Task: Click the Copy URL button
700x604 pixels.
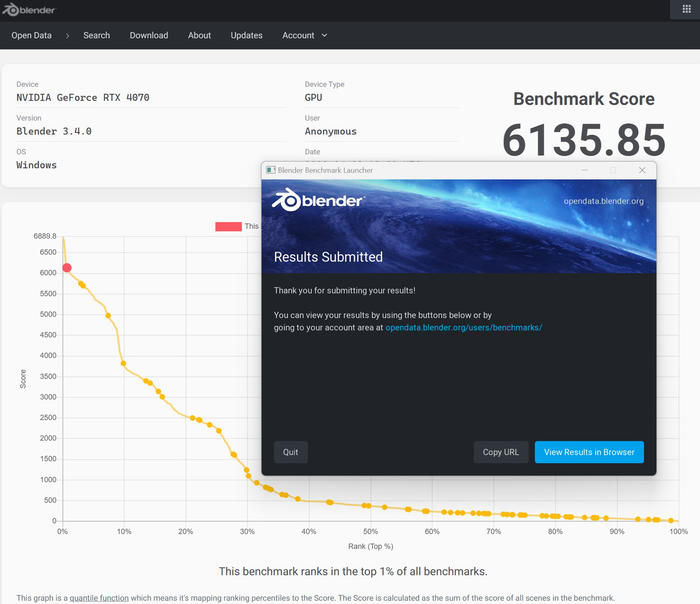Action: (500, 452)
